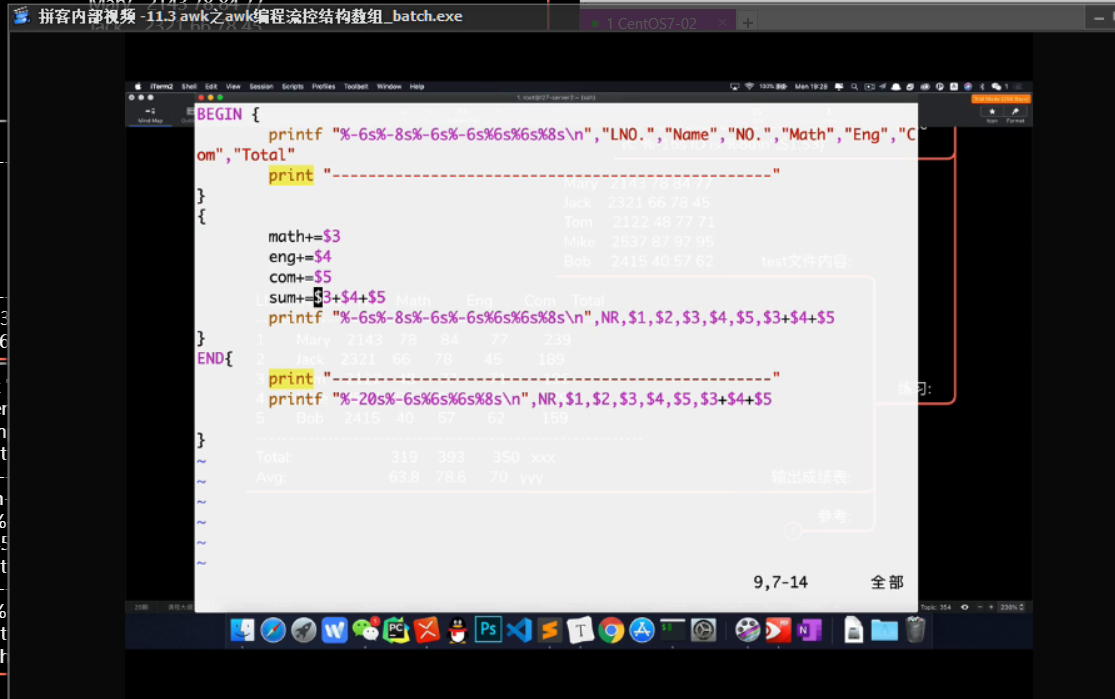
Task: Open the Toolbelt menu
Action: click(x=356, y=87)
